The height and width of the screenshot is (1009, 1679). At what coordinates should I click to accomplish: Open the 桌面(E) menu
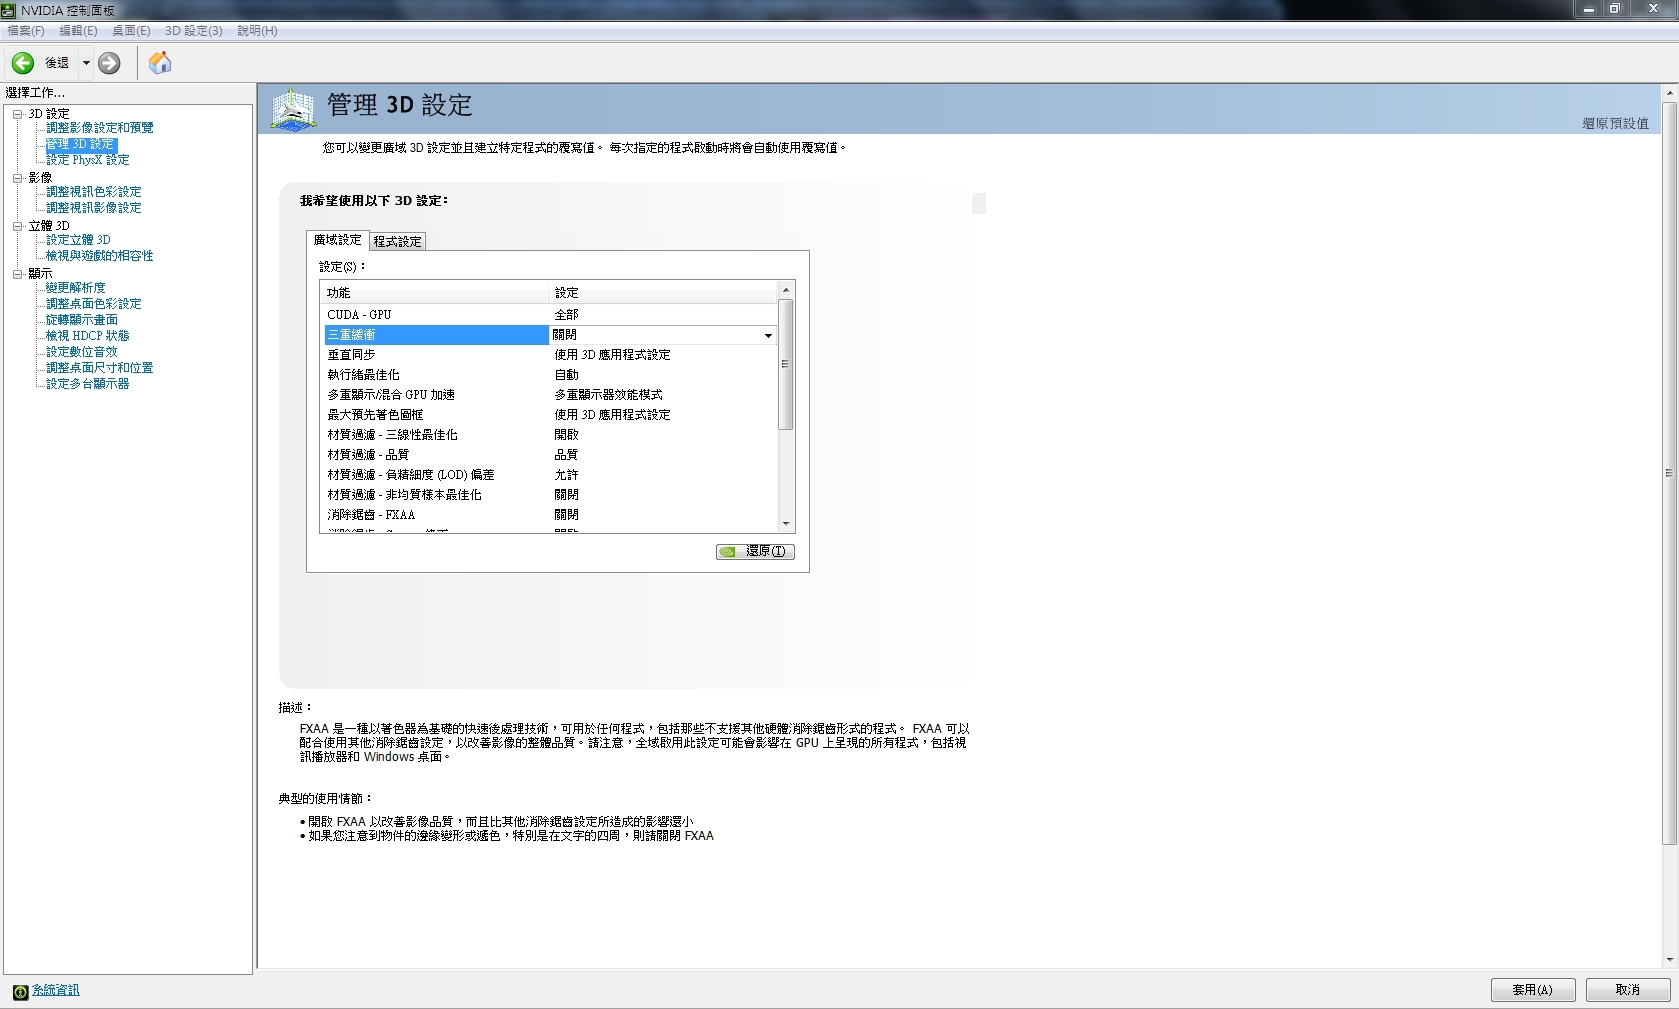[x=131, y=31]
